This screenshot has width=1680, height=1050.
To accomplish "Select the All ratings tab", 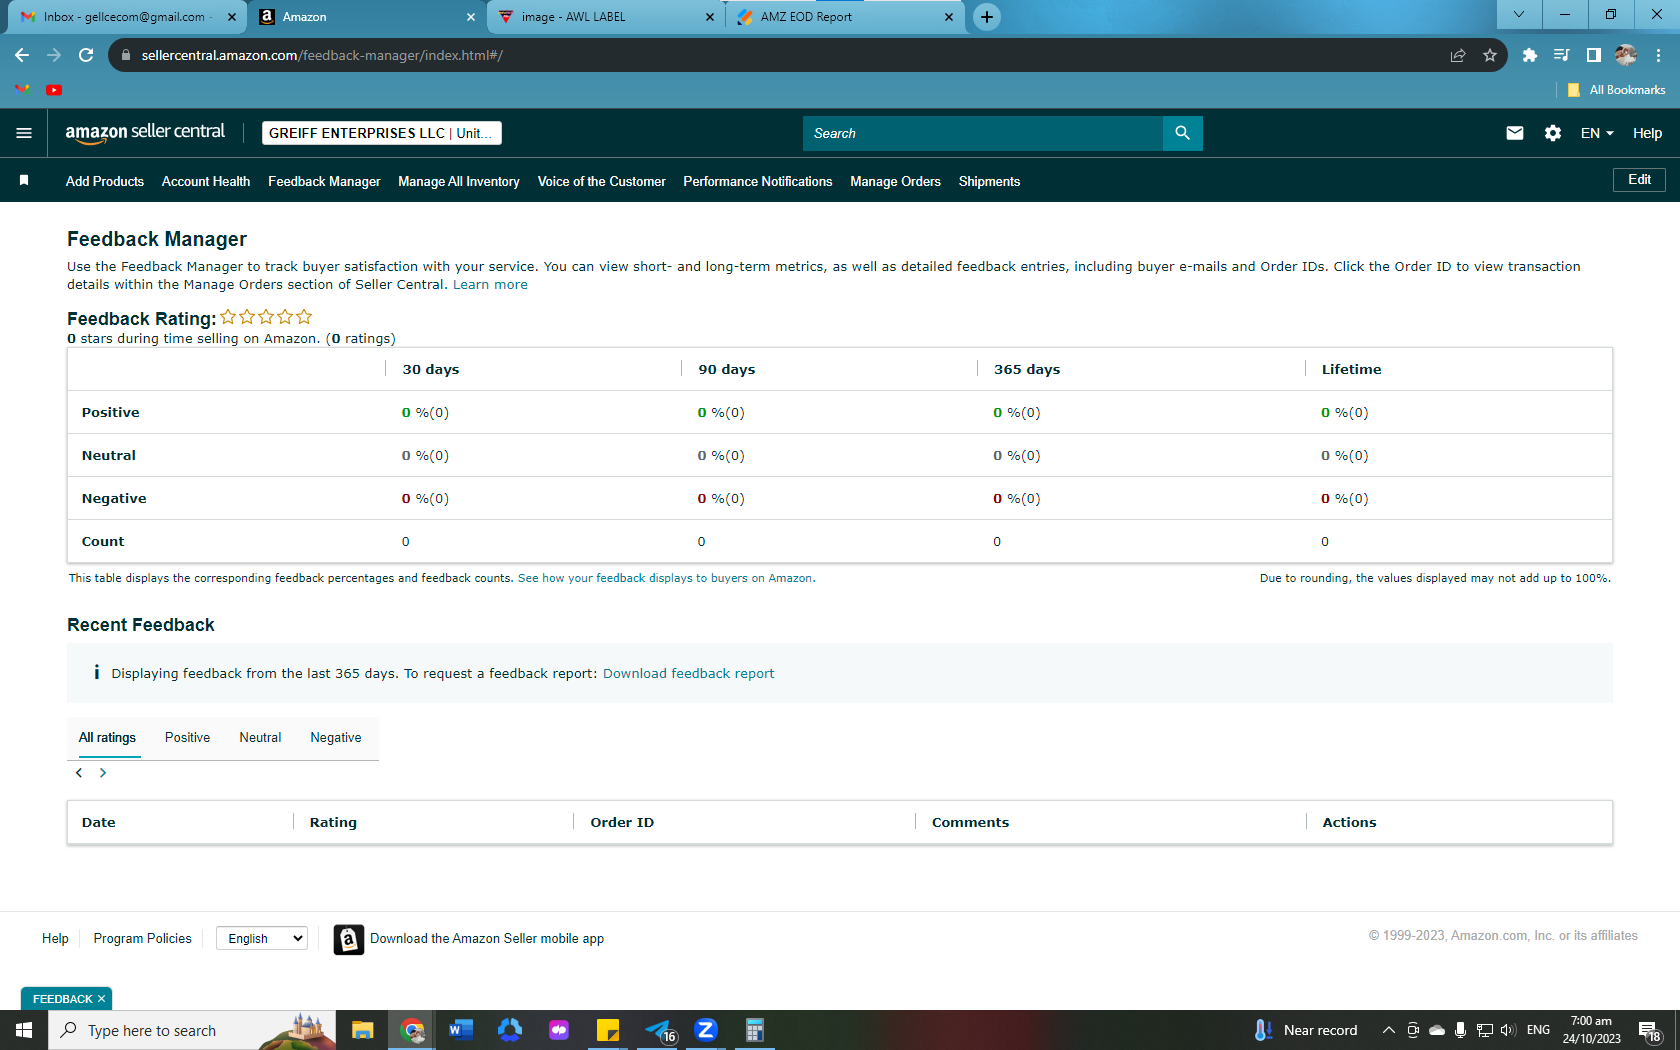I will 107,738.
